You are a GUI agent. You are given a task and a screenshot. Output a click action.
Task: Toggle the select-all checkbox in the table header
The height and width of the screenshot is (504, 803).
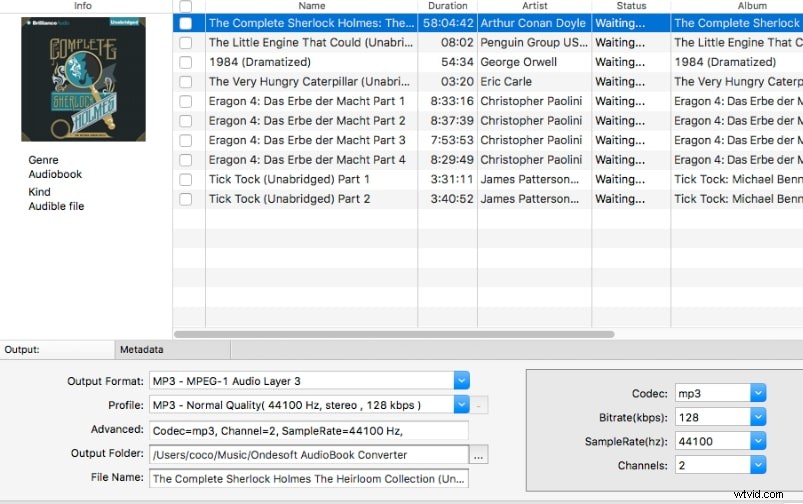[x=186, y=6]
